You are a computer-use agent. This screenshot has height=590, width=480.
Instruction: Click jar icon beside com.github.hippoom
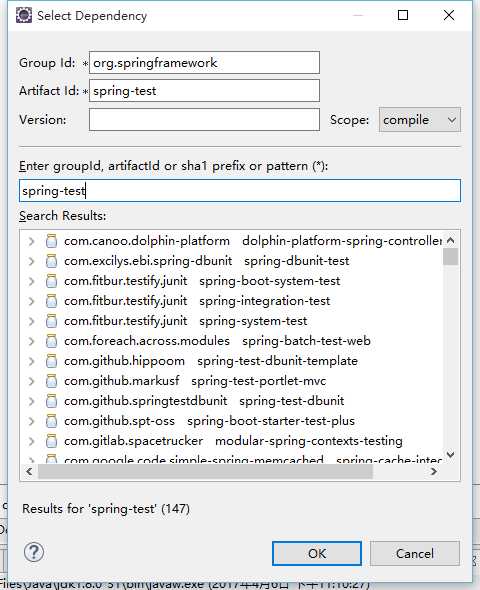(x=52, y=361)
